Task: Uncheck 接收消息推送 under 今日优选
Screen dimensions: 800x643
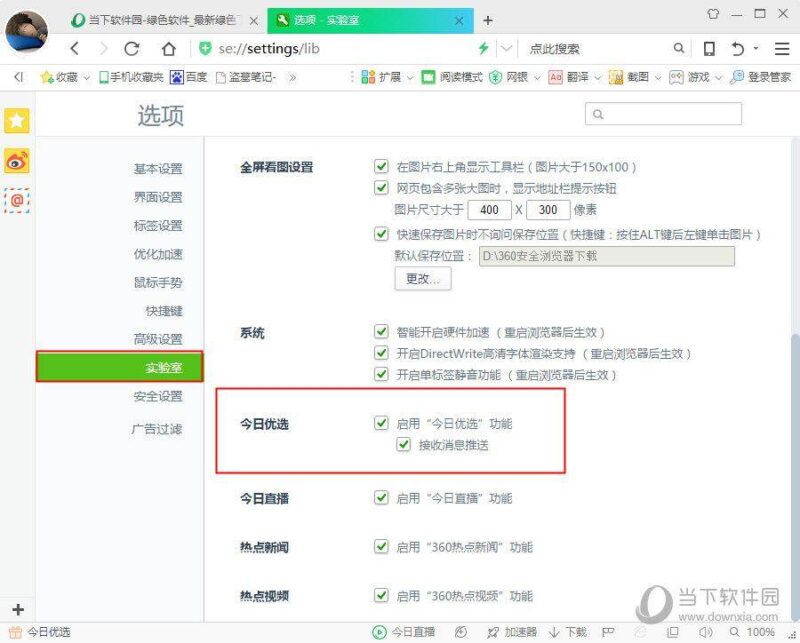Action: tap(403, 443)
